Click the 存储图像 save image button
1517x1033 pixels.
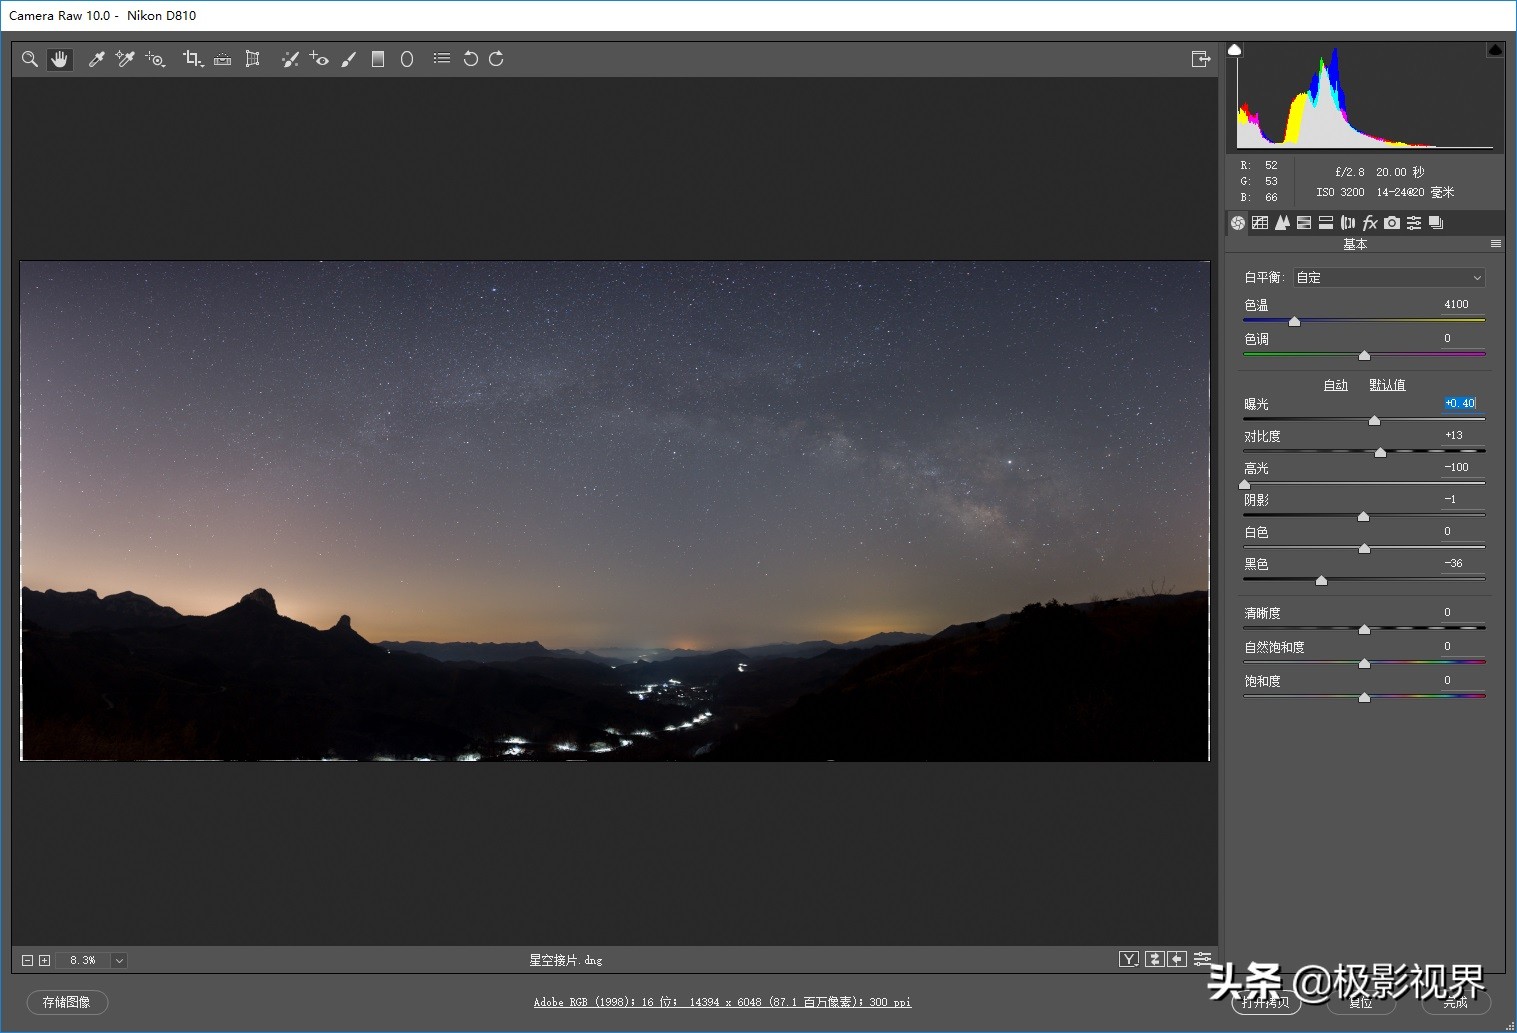tap(67, 1002)
